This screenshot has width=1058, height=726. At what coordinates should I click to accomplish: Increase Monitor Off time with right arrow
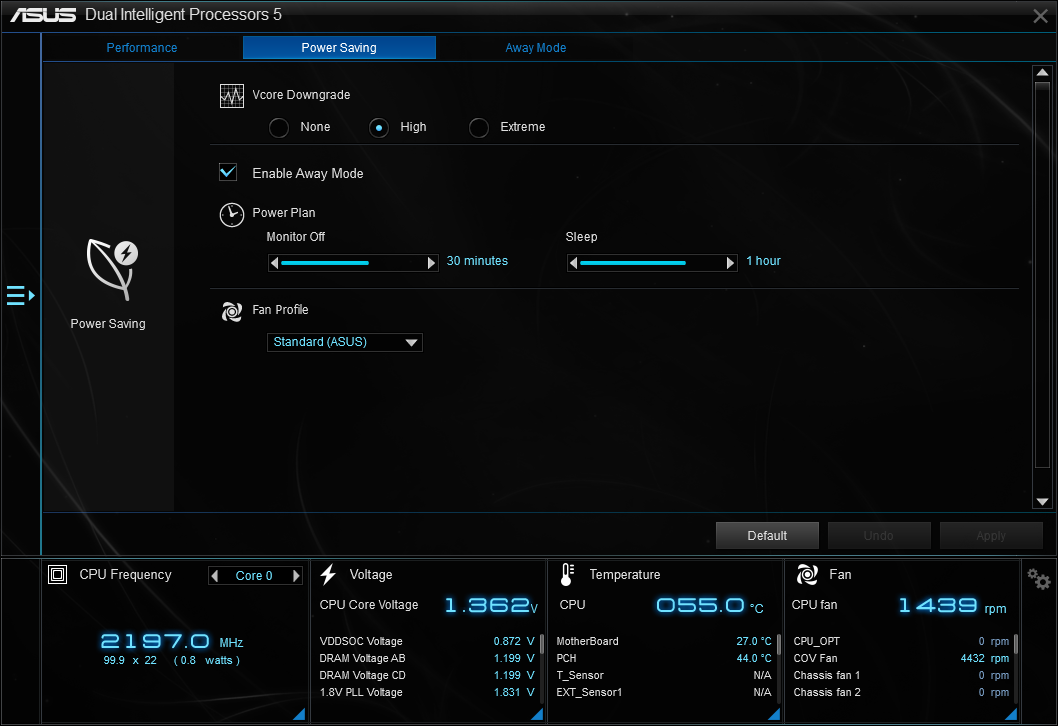pyautogui.click(x=432, y=262)
